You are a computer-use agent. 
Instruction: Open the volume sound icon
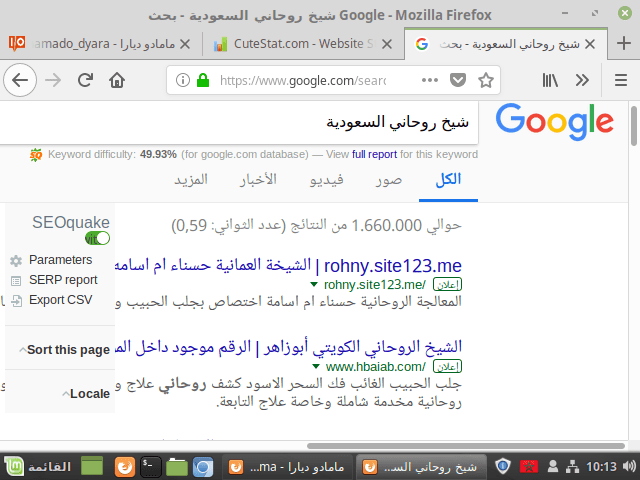click(629, 466)
